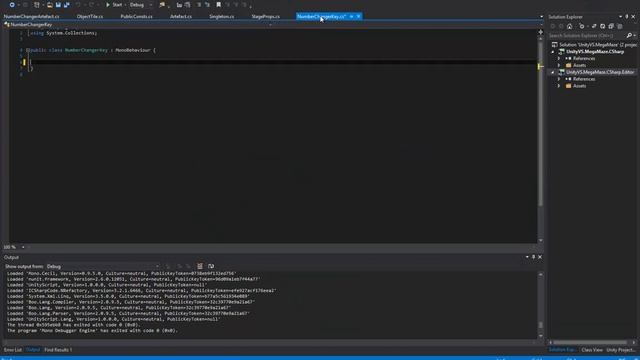Pin the NumberChangerKey.cs tab

point(351,16)
